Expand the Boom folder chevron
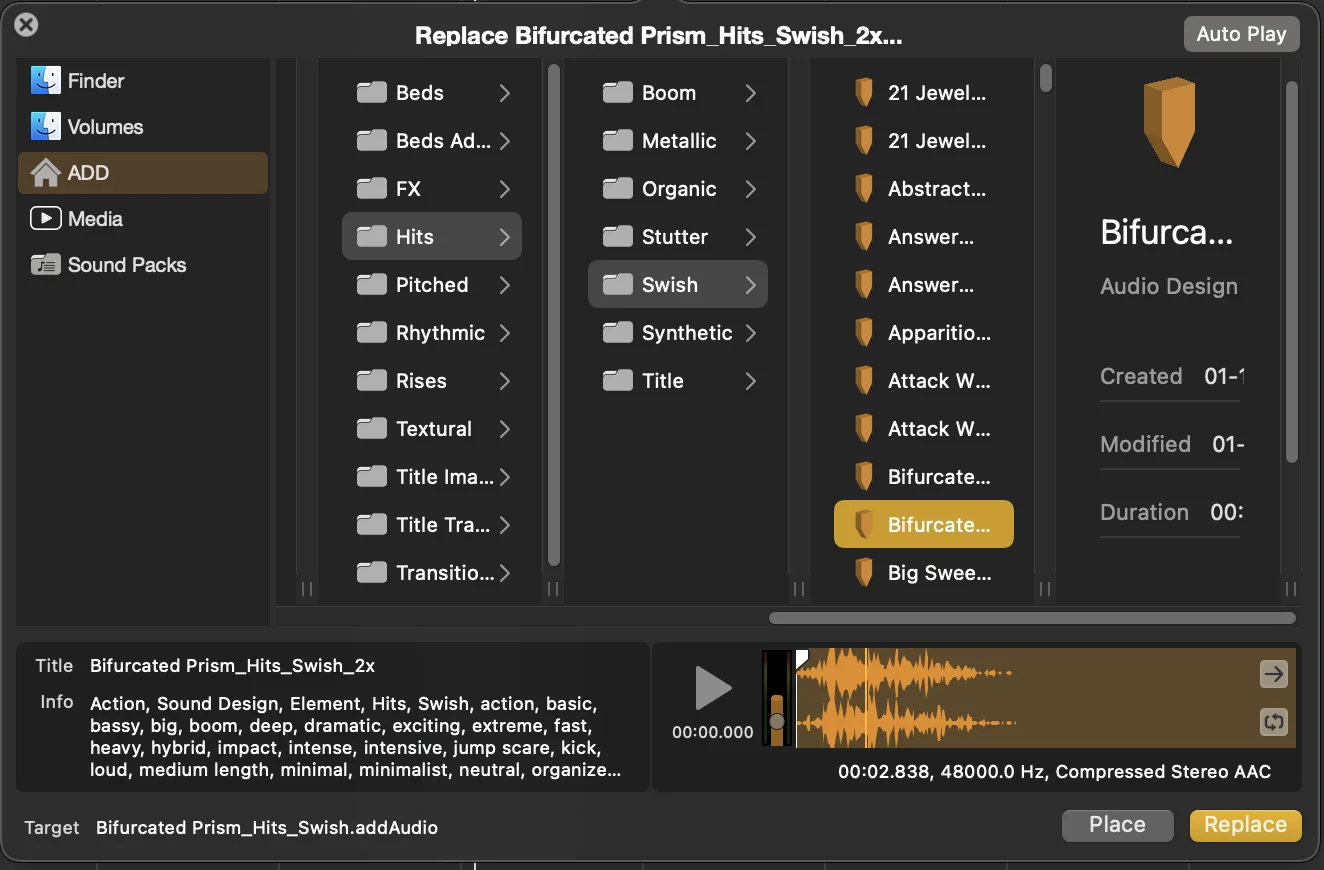This screenshot has height=870, width=1324. coord(751,93)
